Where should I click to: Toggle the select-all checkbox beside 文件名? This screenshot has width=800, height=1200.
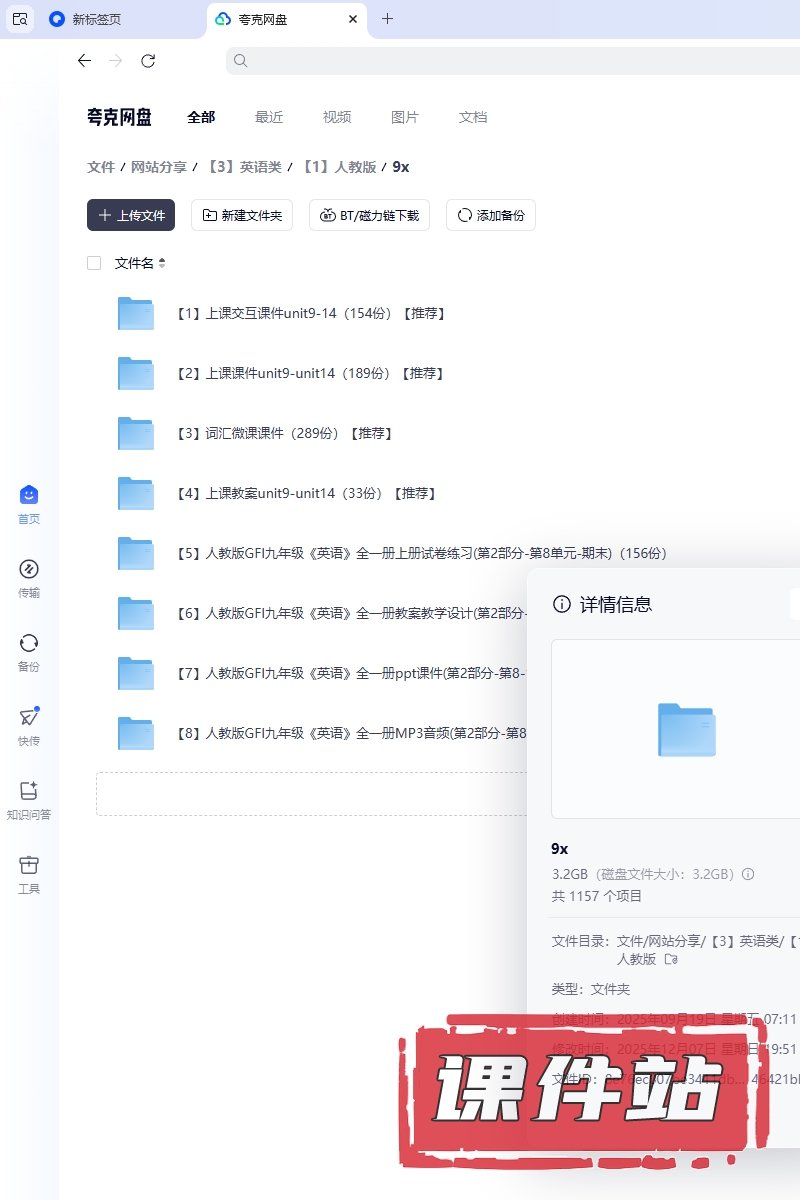pyautogui.click(x=94, y=263)
